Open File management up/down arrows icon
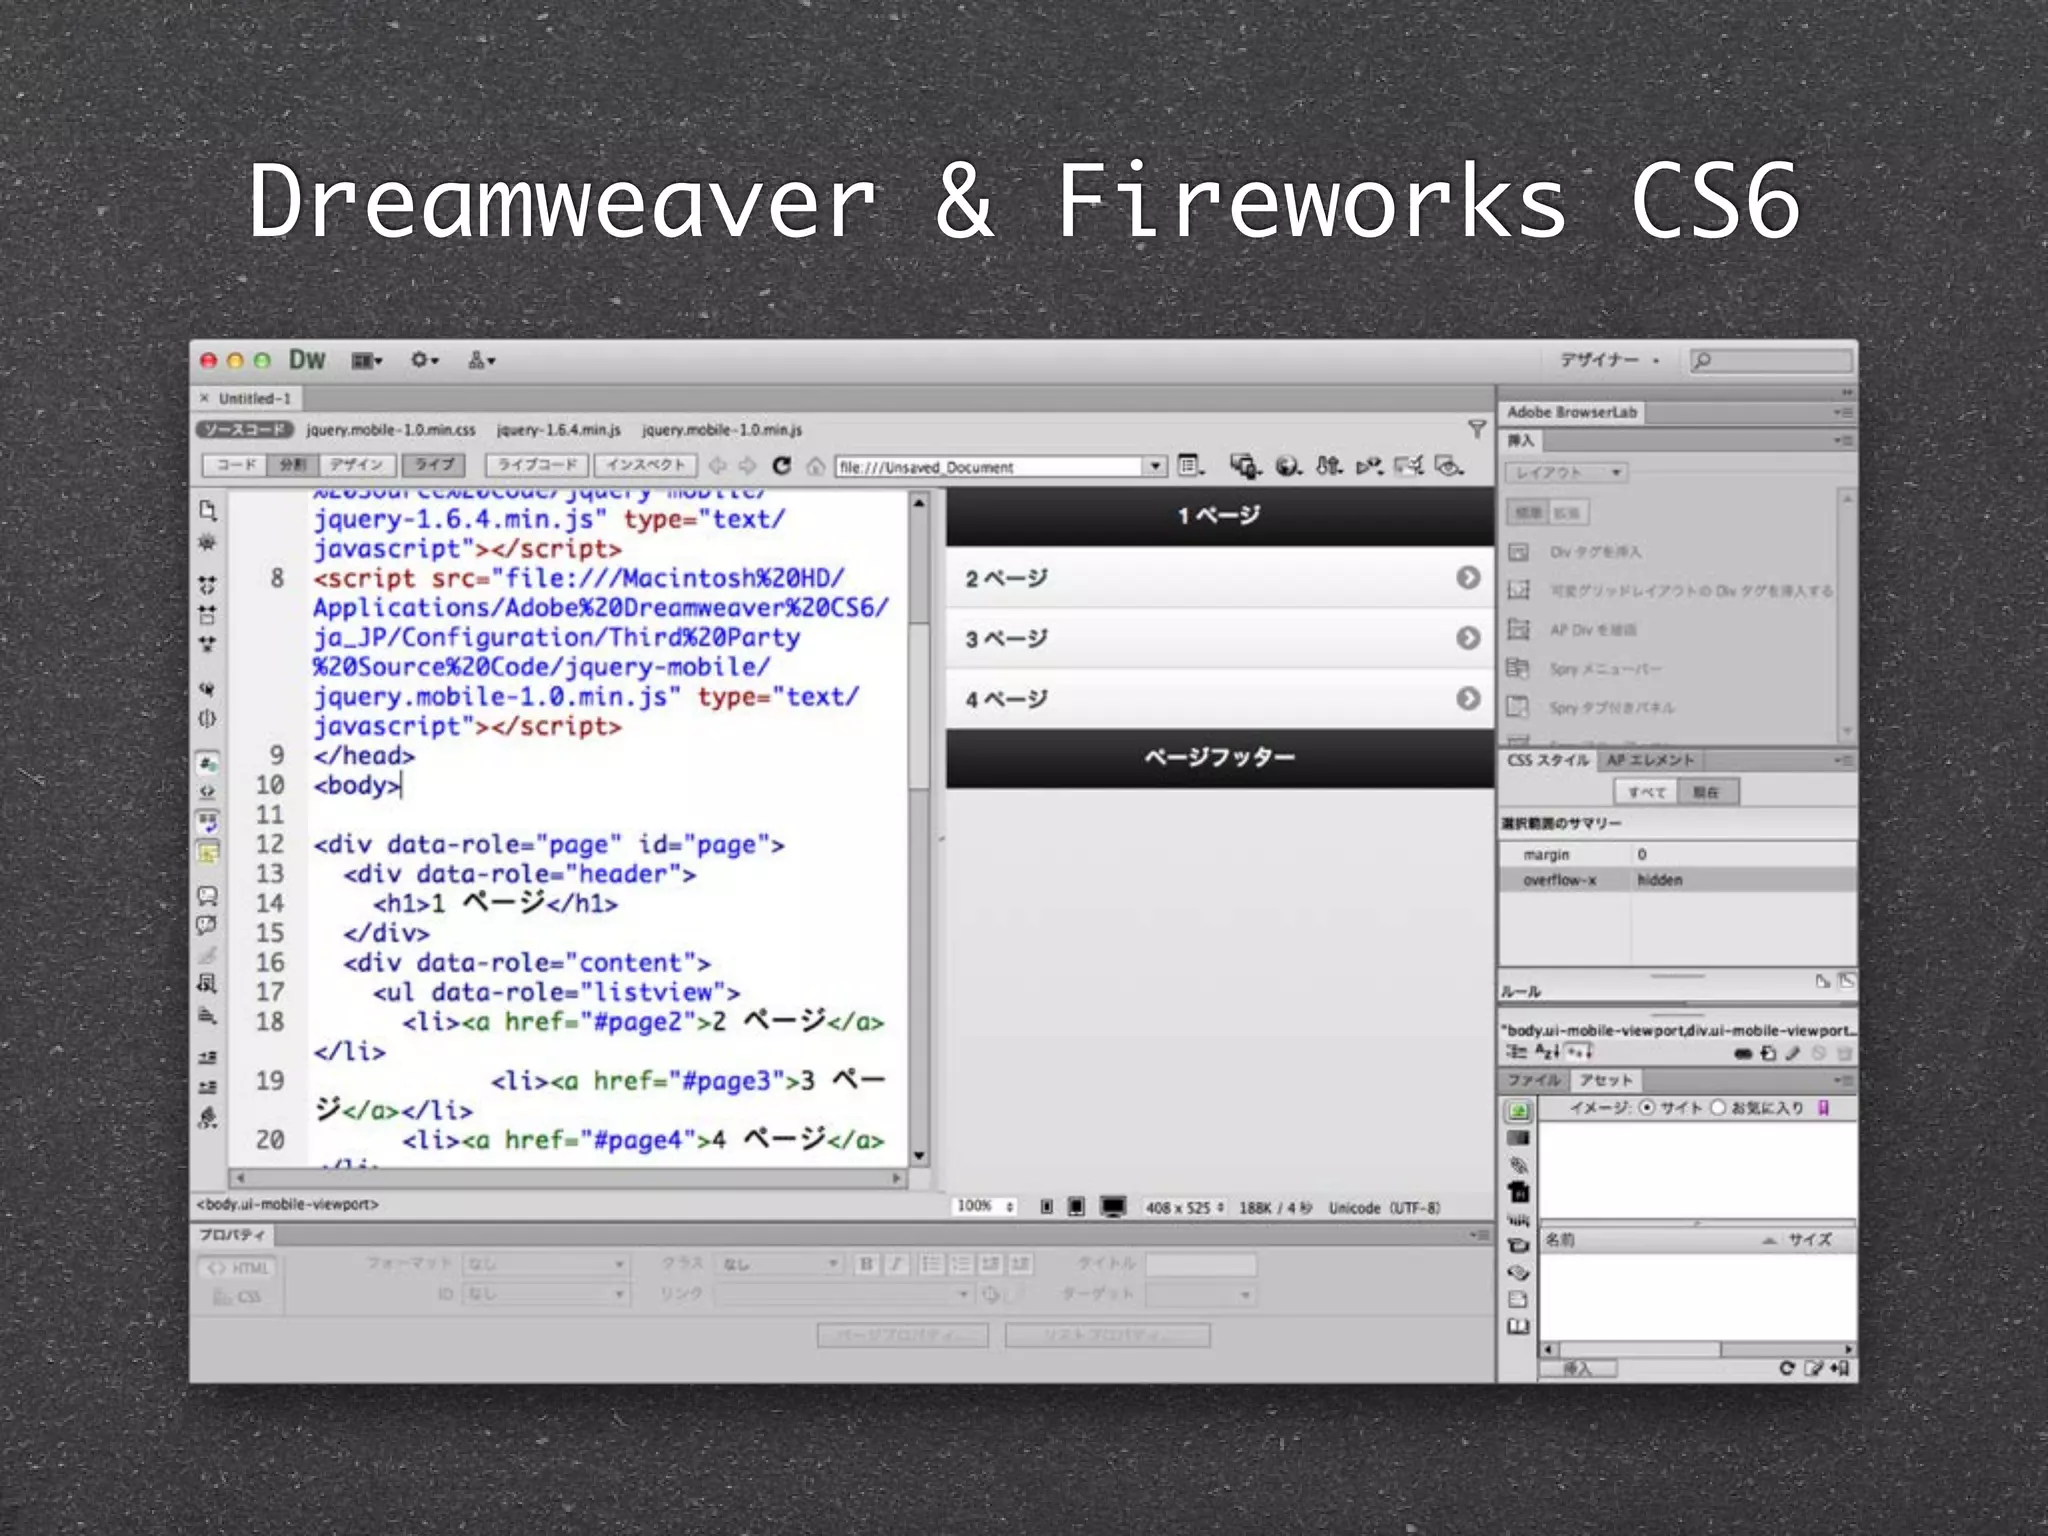The image size is (2048, 1536). pyautogui.click(x=1329, y=465)
